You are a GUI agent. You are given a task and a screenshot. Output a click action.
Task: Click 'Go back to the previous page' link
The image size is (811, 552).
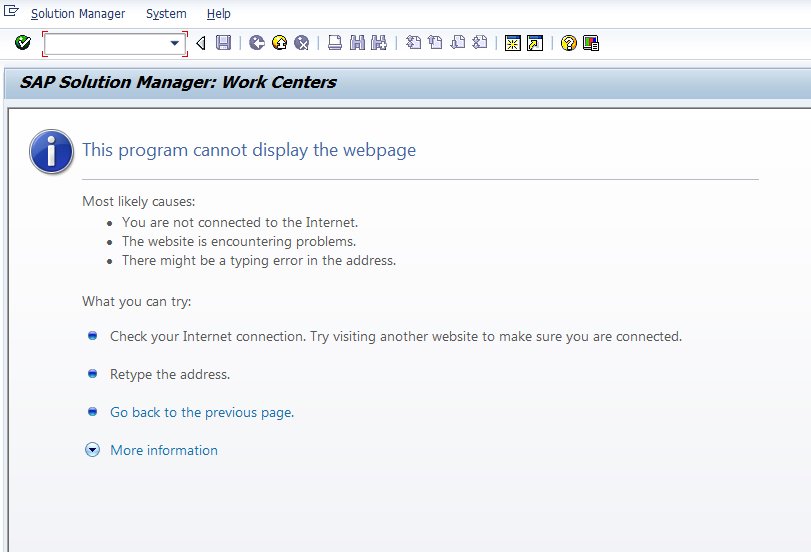click(202, 412)
